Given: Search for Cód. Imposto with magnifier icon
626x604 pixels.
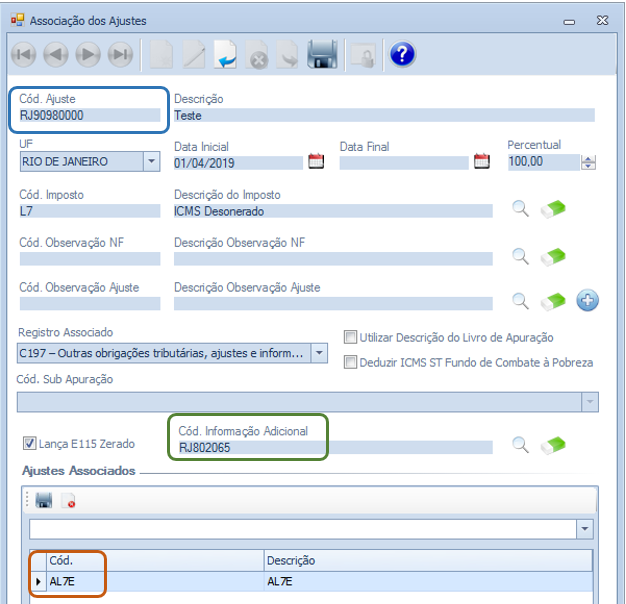Looking at the screenshot, I should pos(520,208).
